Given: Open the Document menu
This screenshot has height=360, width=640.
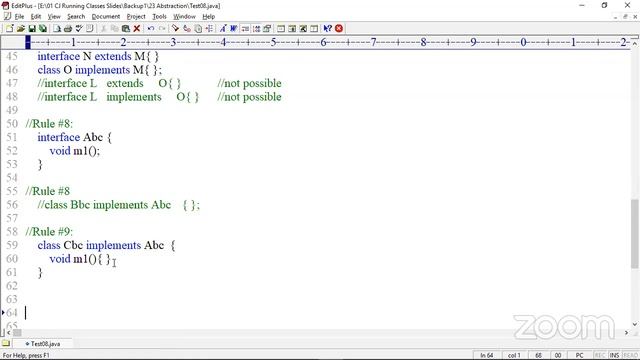Looking at the screenshot, I should click(106, 16).
